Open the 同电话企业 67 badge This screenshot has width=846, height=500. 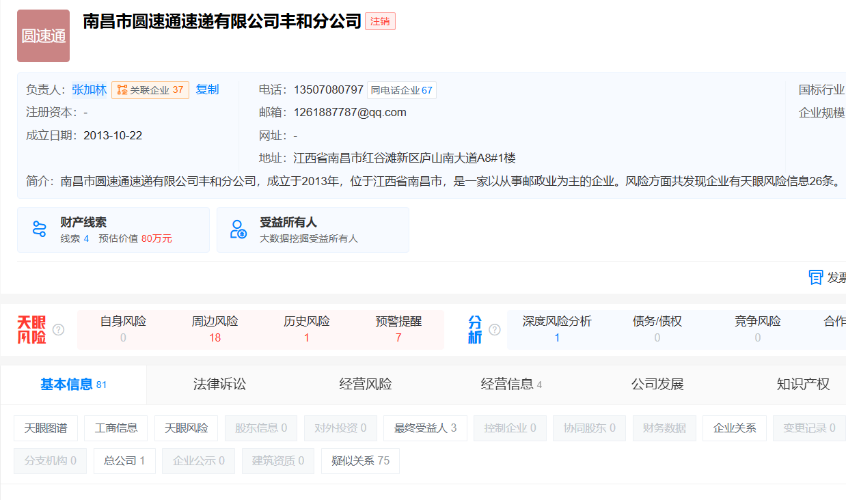pos(402,90)
